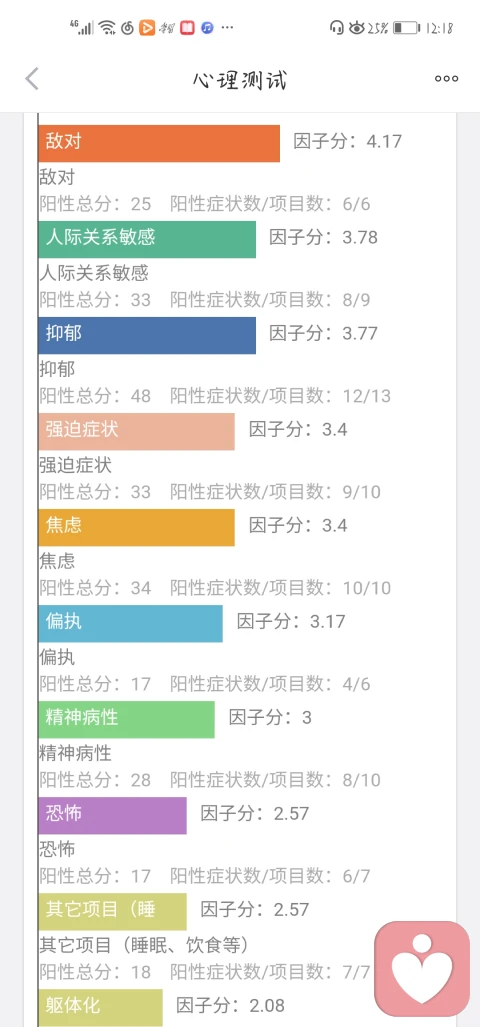Select the 躯体化 bar
The image size is (480, 1027).
(100, 1007)
